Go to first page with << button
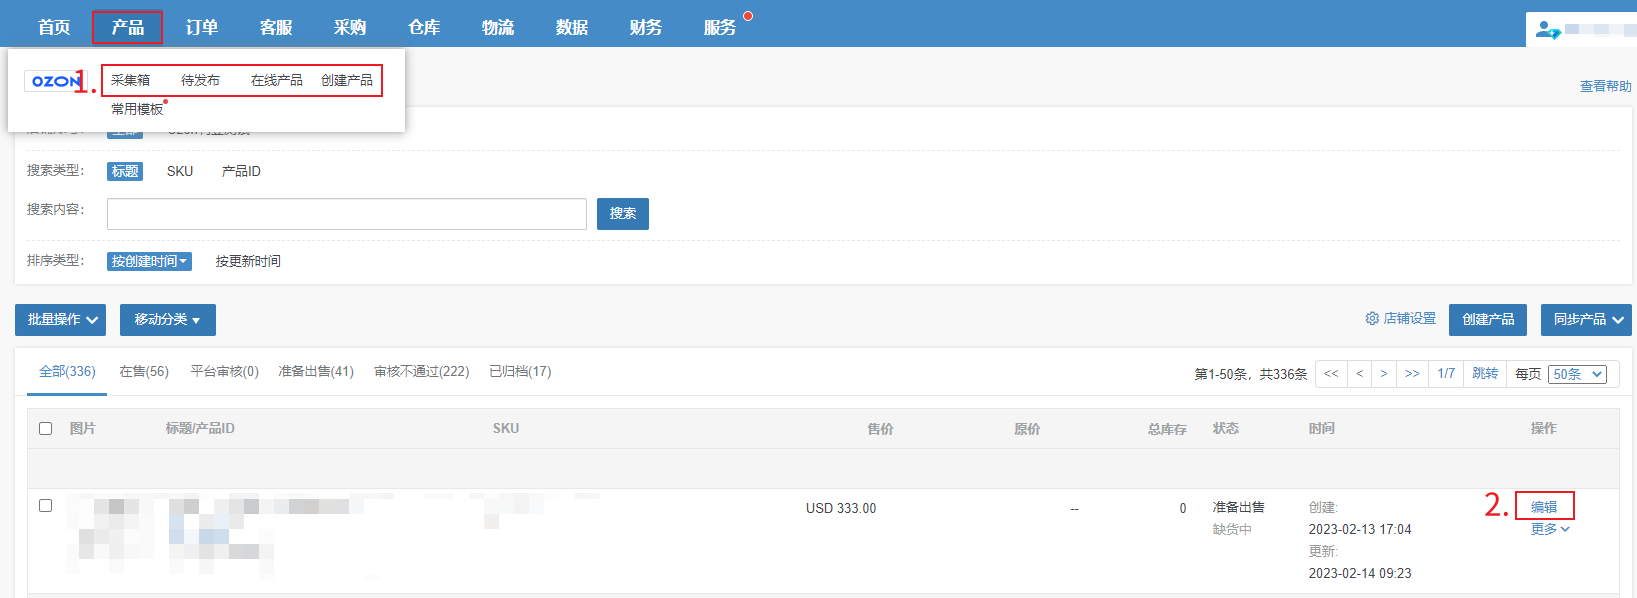The width and height of the screenshot is (1637, 598). [1331, 374]
